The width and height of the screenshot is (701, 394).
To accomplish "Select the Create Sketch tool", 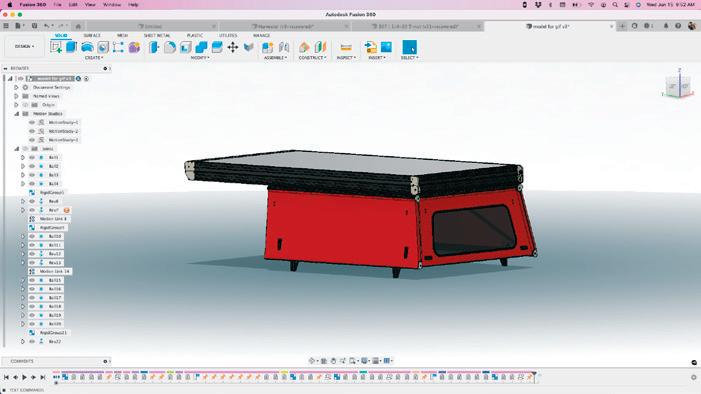I will pos(56,47).
